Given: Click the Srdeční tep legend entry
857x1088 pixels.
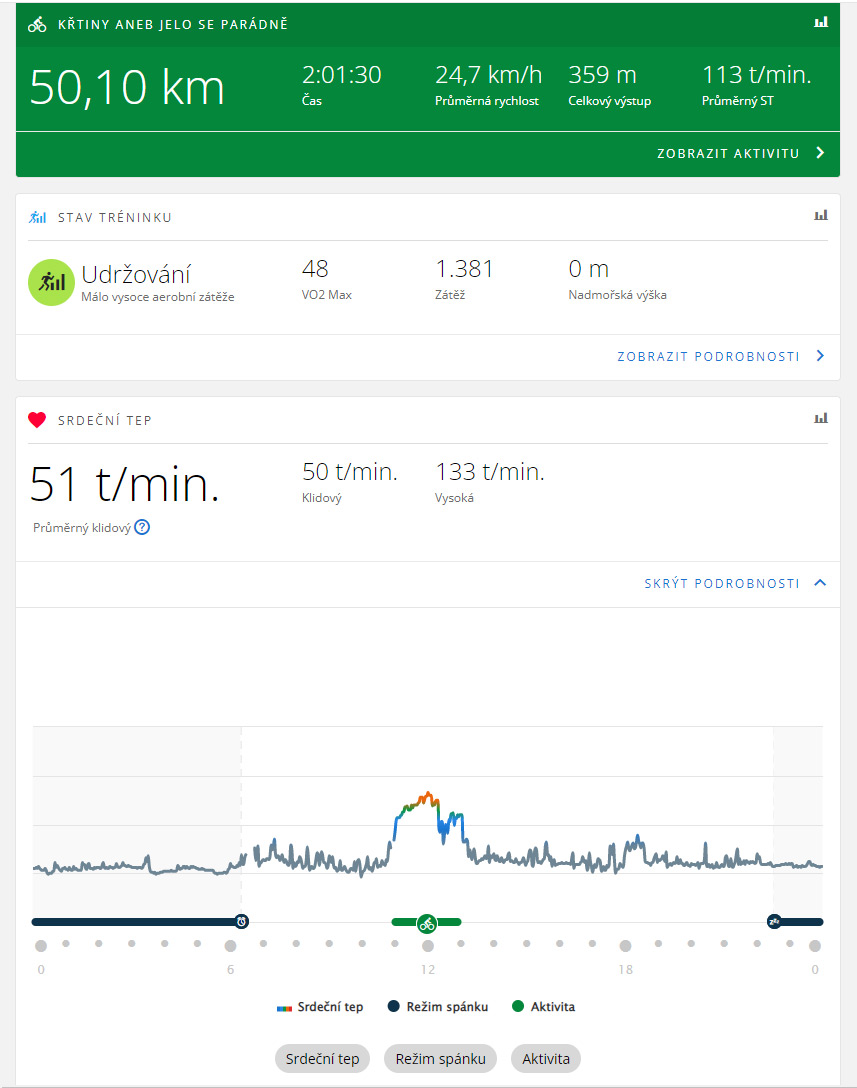Looking at the screenshot, I should [320, 1007].
